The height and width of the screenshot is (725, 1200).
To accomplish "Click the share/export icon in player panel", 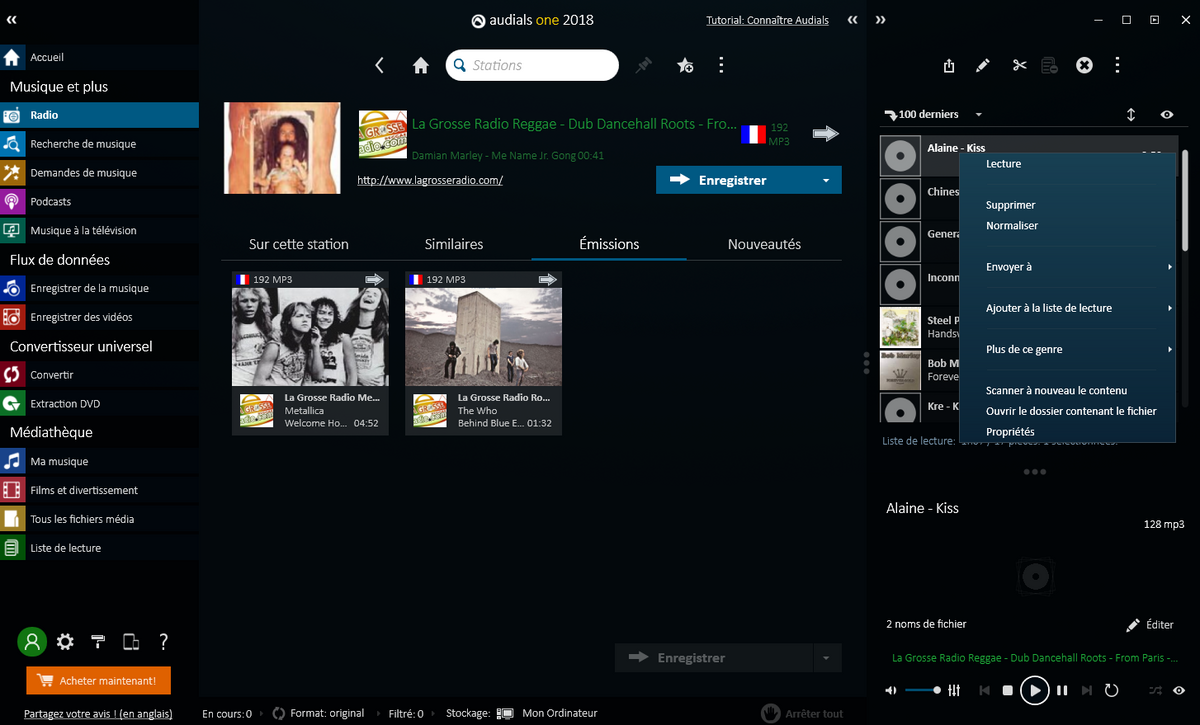I will click(x=949, y=65).
